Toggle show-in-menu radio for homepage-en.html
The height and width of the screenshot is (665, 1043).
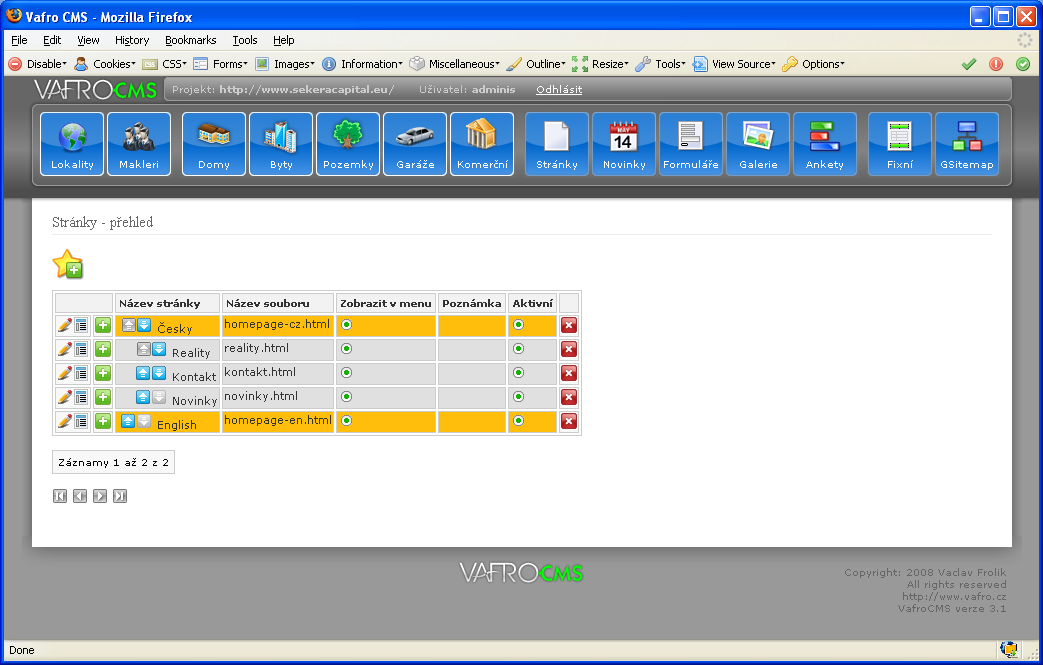point(347,420)
